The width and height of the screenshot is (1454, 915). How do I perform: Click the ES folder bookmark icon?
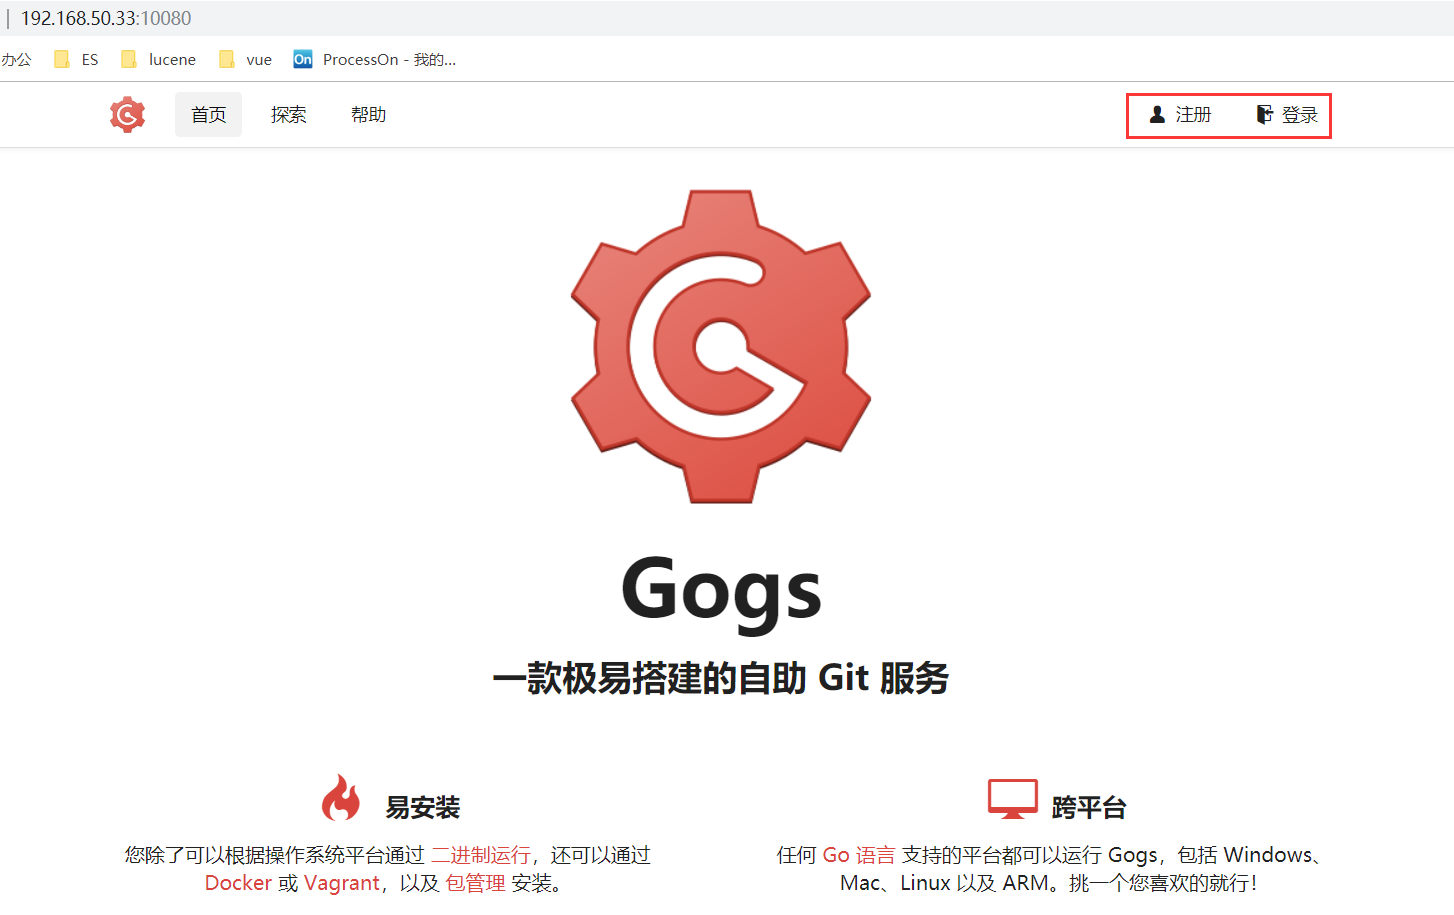(x=62, y=59)
